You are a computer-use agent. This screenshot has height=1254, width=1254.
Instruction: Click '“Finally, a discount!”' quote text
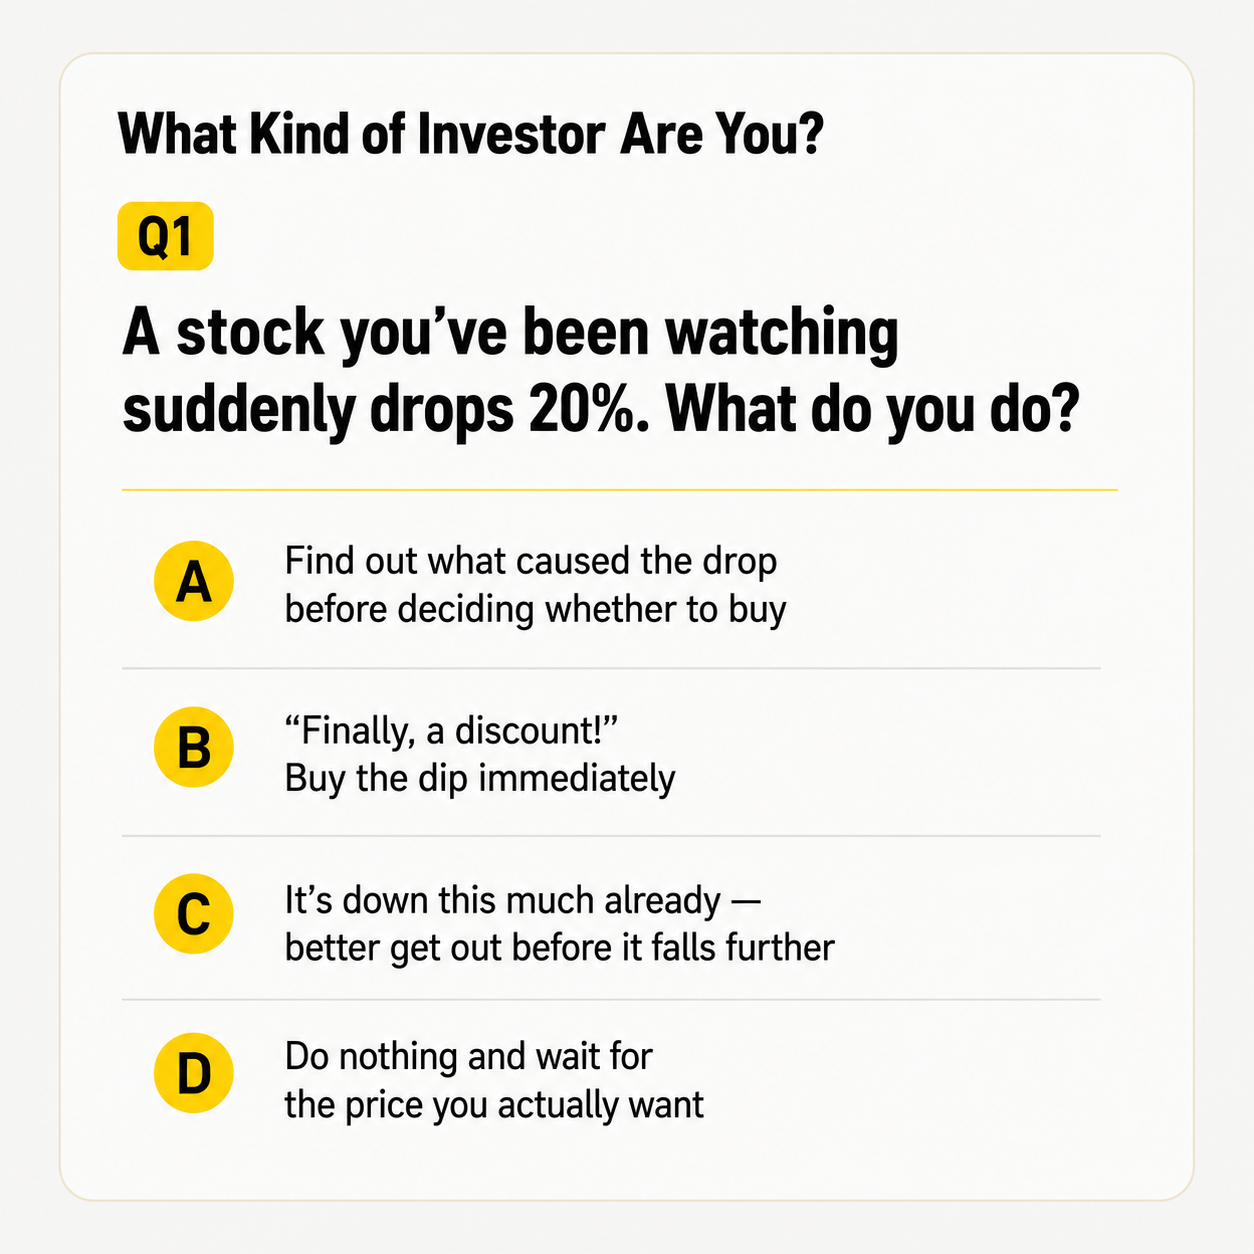(x=451, y=731)
